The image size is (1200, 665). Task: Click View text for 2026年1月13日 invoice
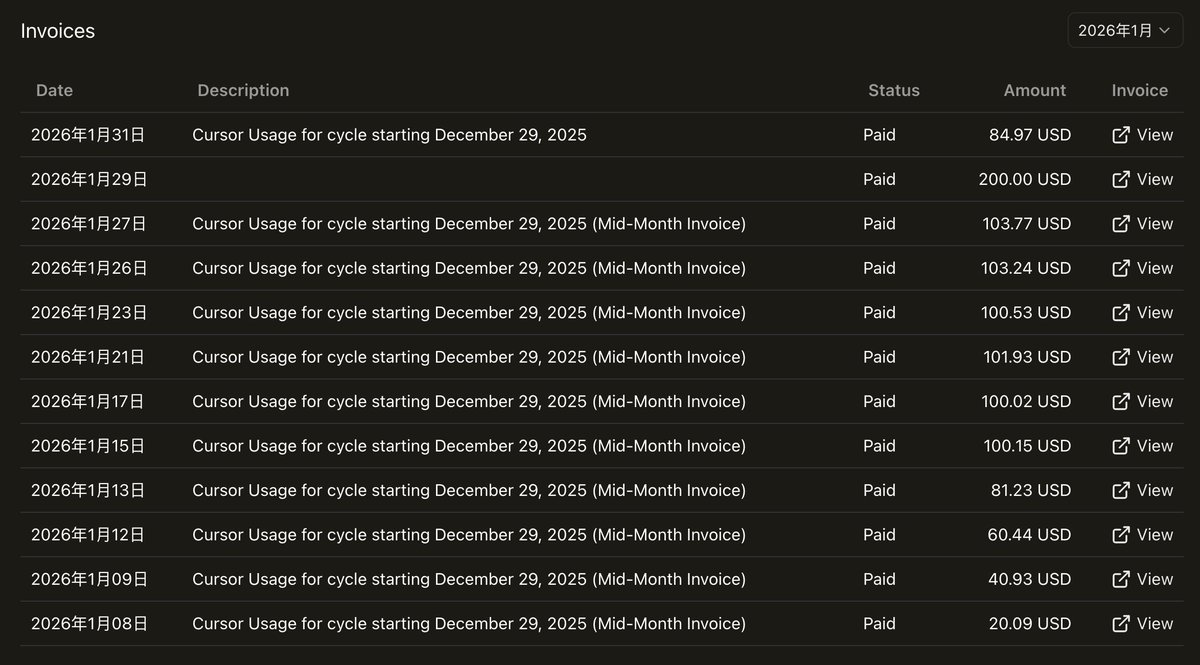coord(1155,490)
